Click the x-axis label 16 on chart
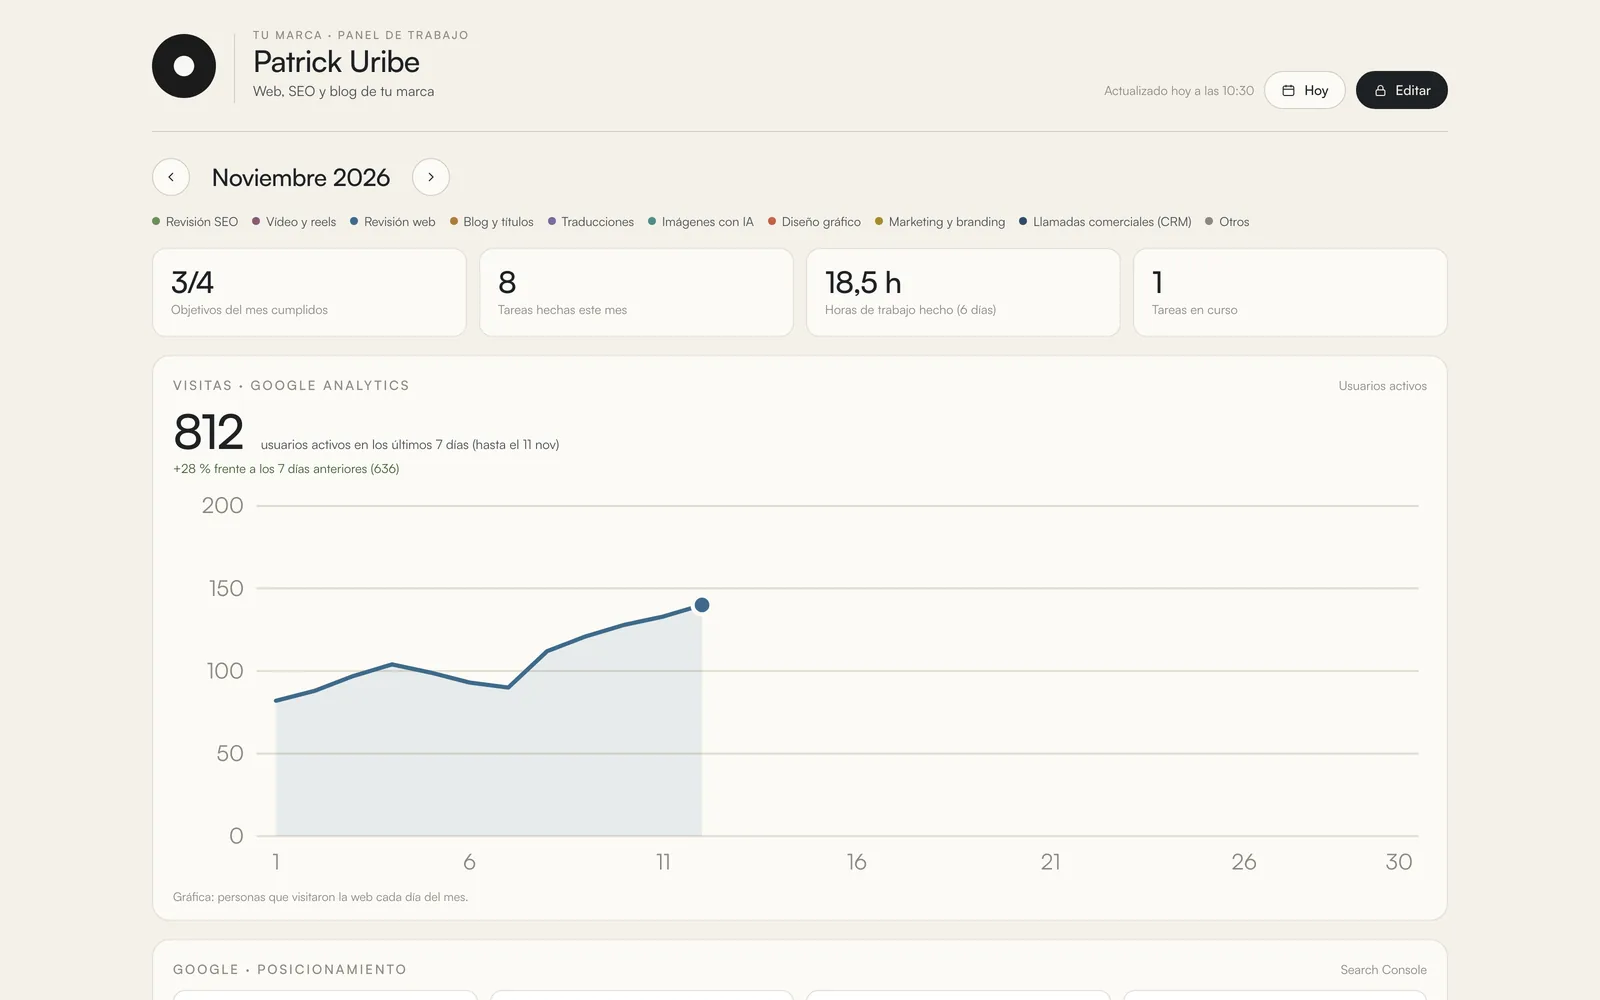This screenshot has height=1000, width=1600. point(856,862)
